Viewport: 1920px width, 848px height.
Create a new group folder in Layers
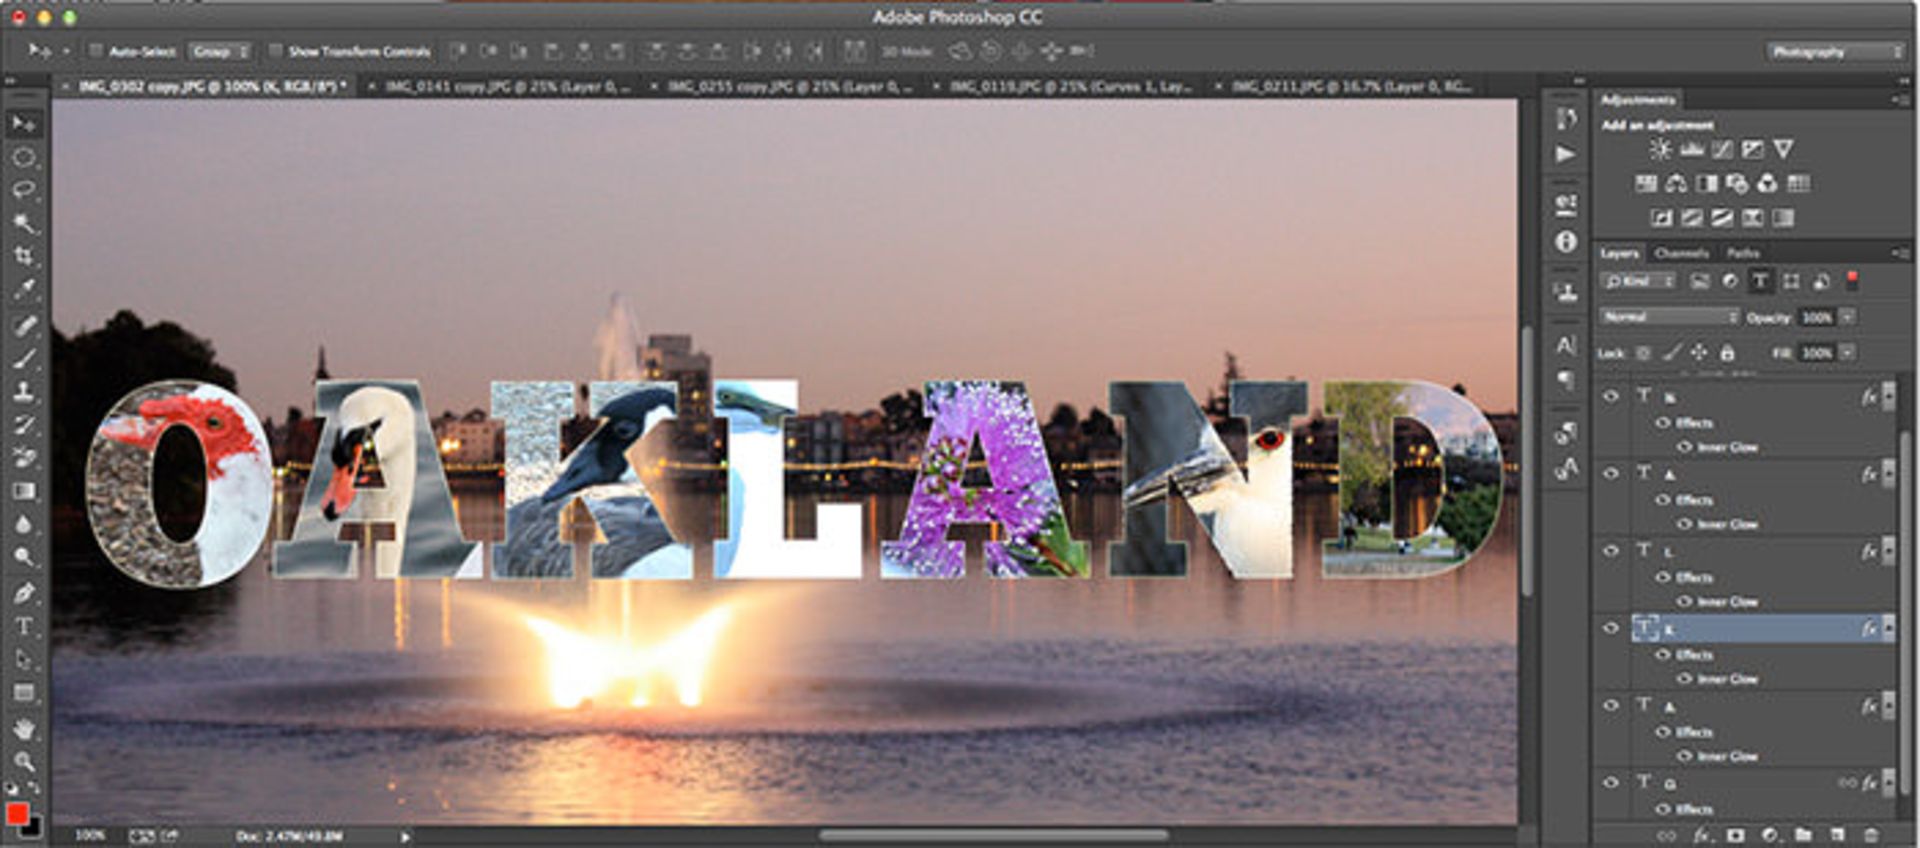(1803, 835)
